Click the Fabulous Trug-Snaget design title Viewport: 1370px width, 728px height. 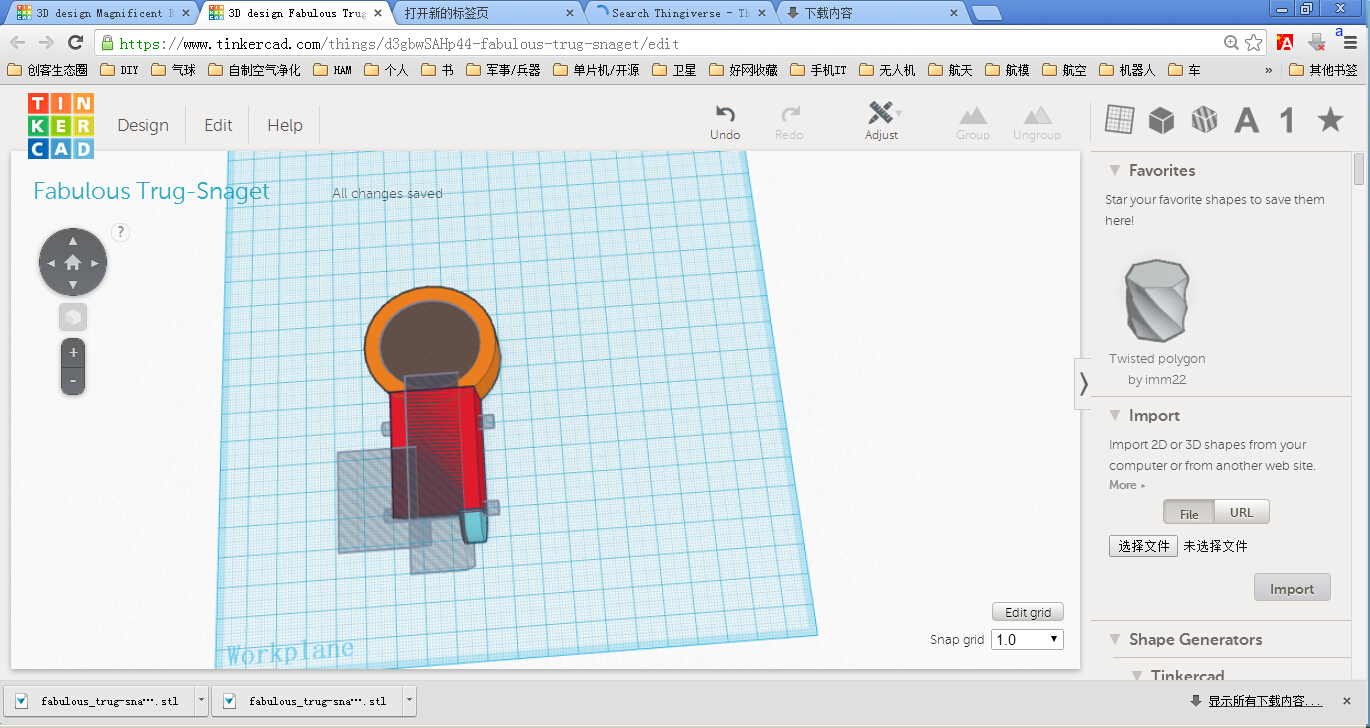click(x=151, y=191)
